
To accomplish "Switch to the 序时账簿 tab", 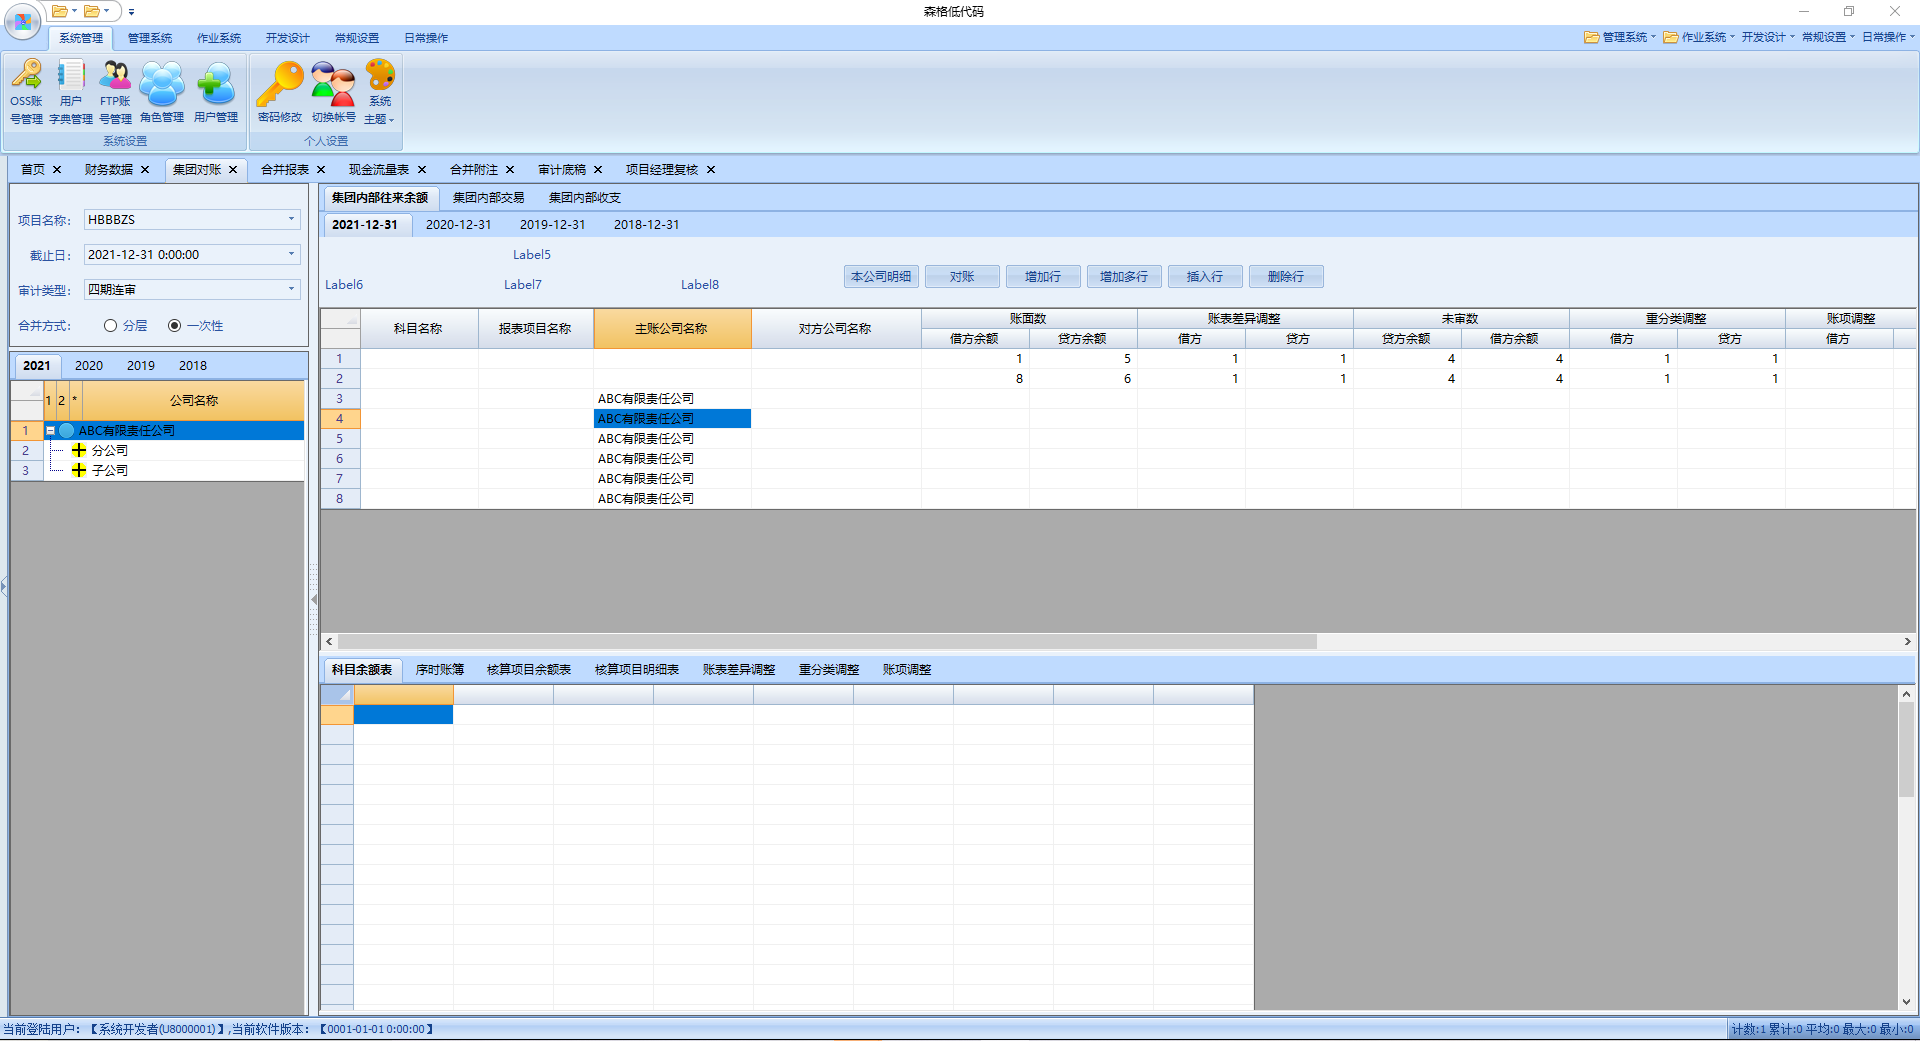I will (x=440, y=670).
